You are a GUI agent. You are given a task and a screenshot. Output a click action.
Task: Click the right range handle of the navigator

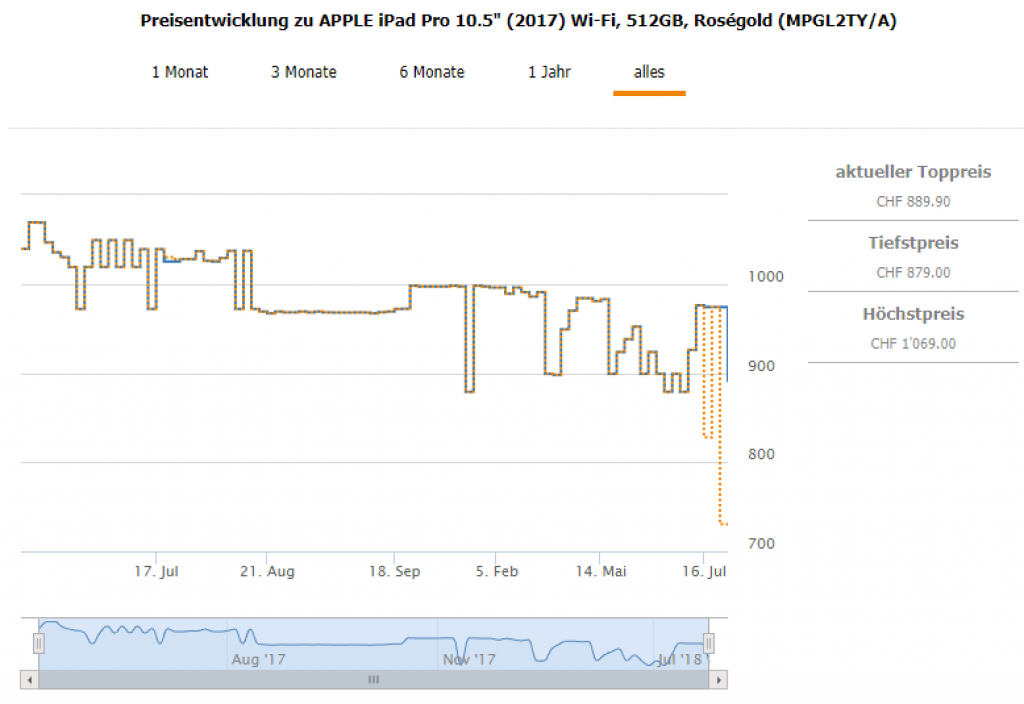coord(709,643)
